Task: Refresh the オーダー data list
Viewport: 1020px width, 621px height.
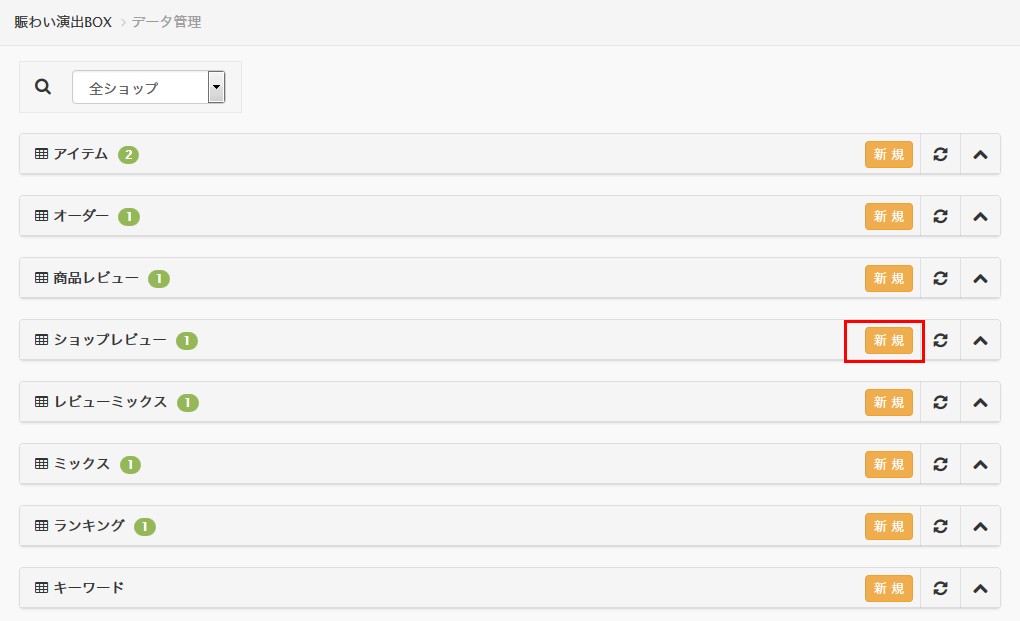Action: click(940, 216)
